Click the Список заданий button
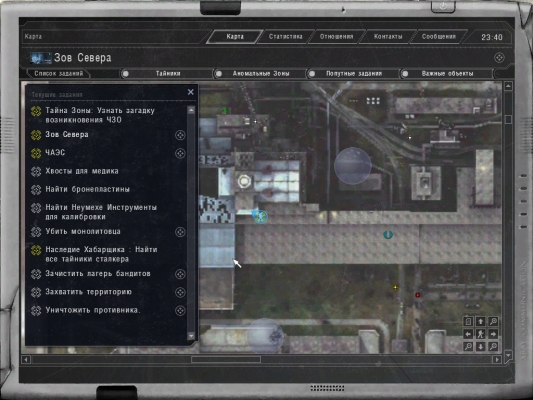This screenshot has width=533, height=400. pyautogui.click(x=58, y=73)
